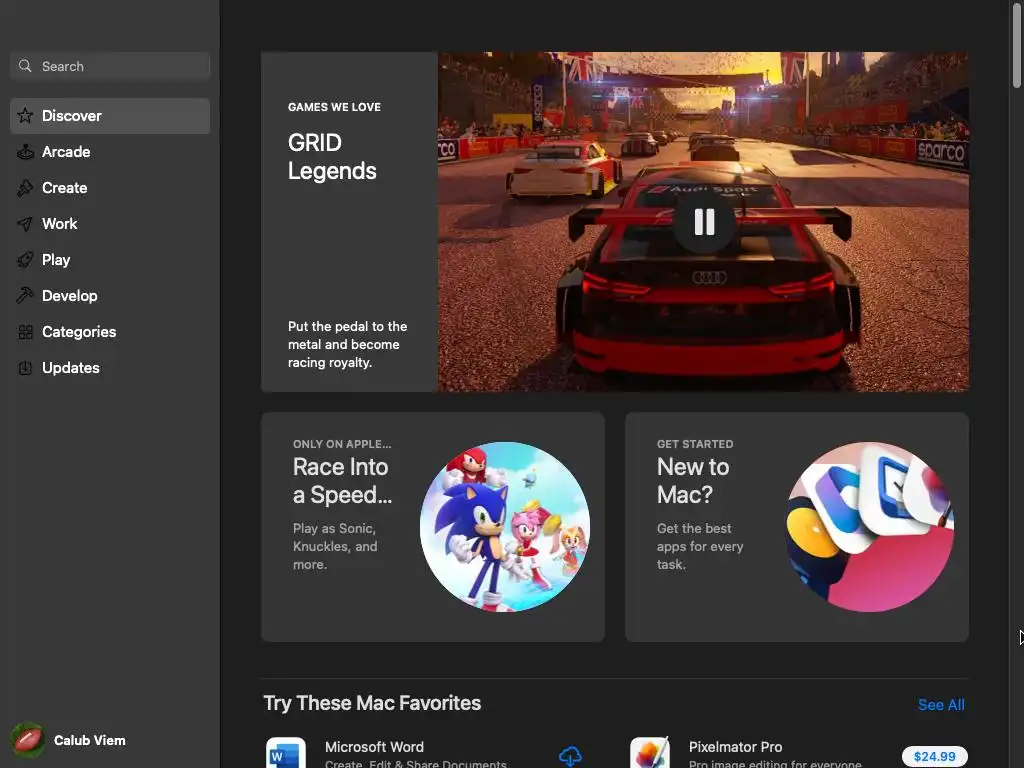Select the Categories grid icon
This screenshot has width=1024, height=768.
coord(25,332)
